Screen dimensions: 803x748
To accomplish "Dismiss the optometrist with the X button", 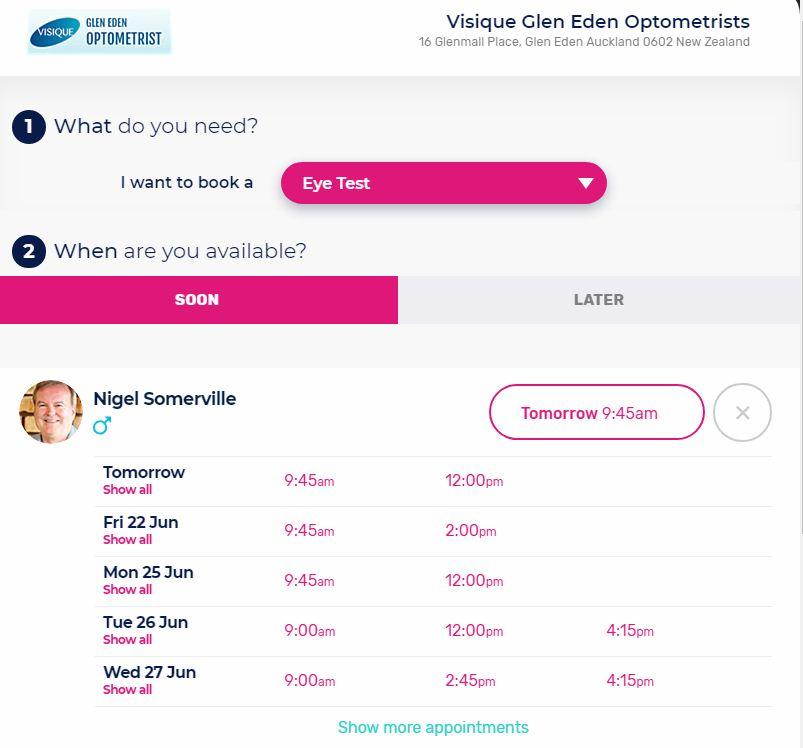I will (742, 412).
